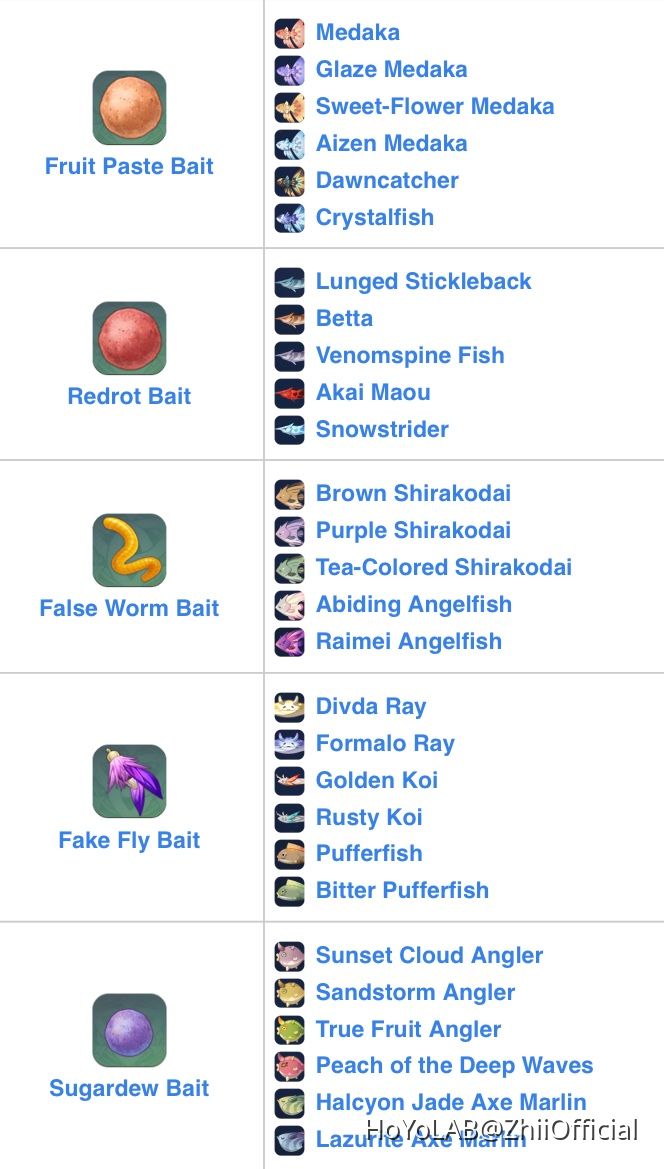Select the Crystalfish icon
Viewport: 664px width, 1169px height.
click(x=290, y=217)
